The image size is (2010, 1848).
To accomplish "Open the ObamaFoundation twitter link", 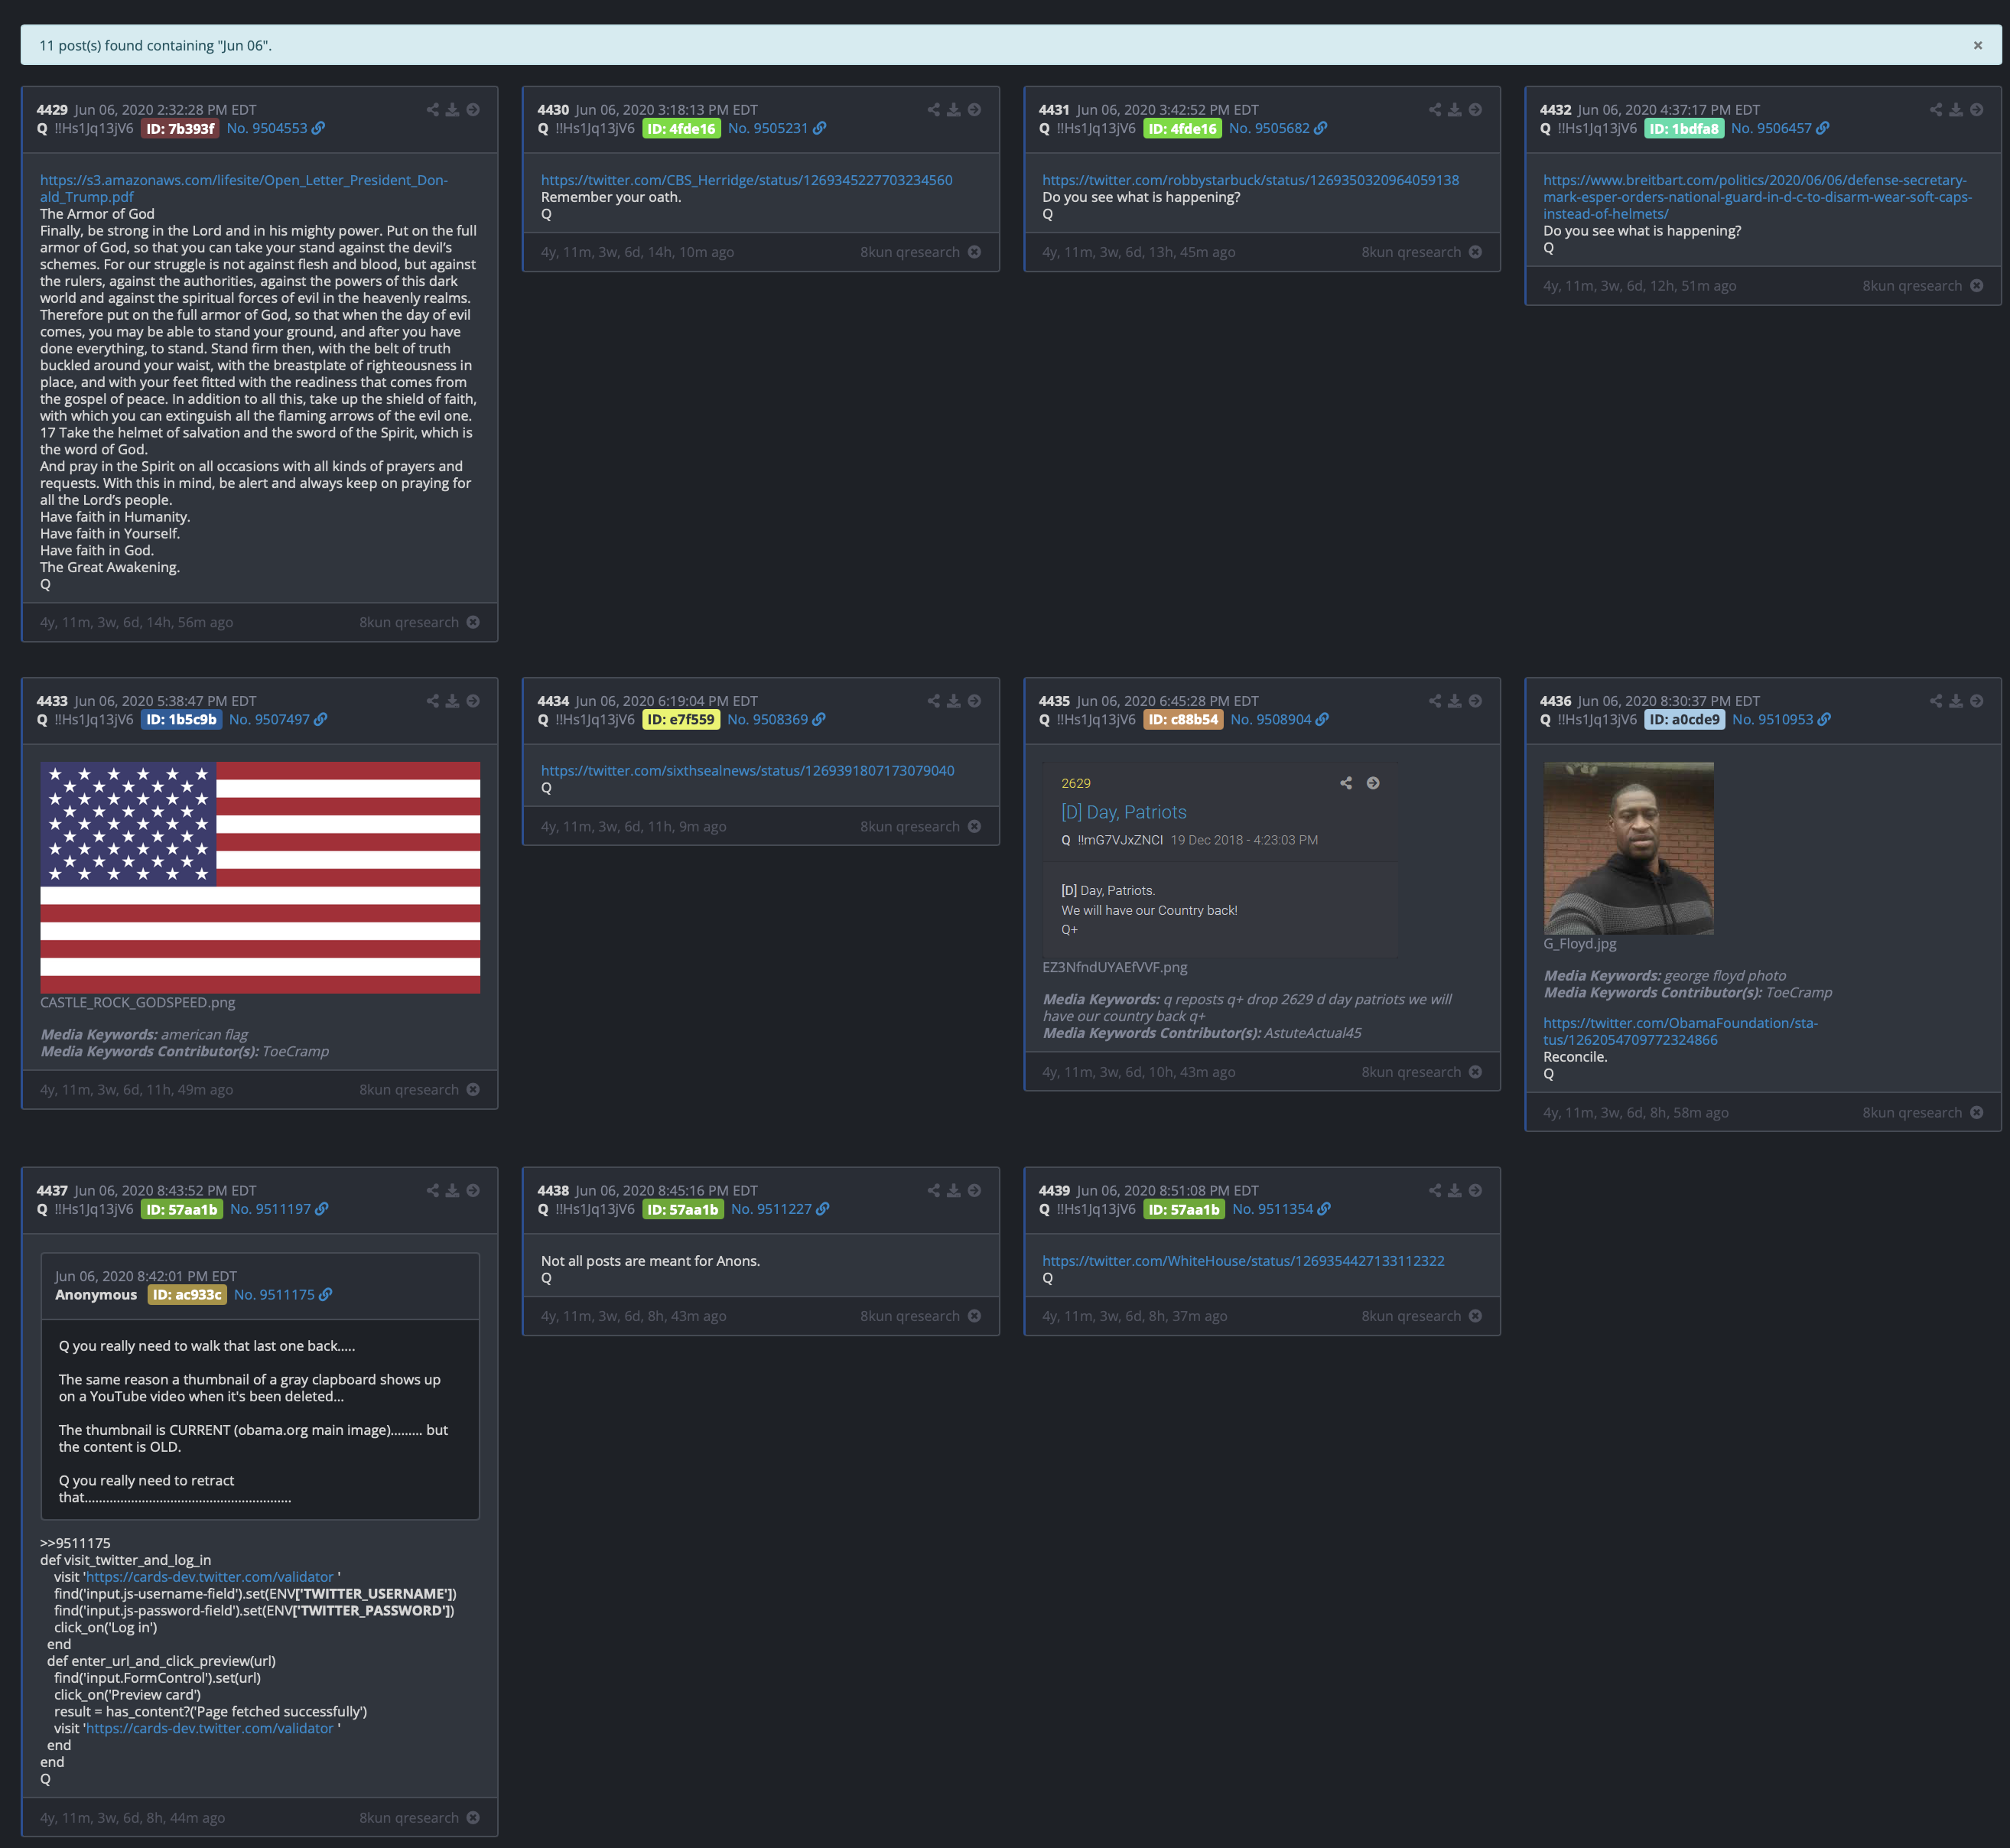I will pos(1680,1031).
